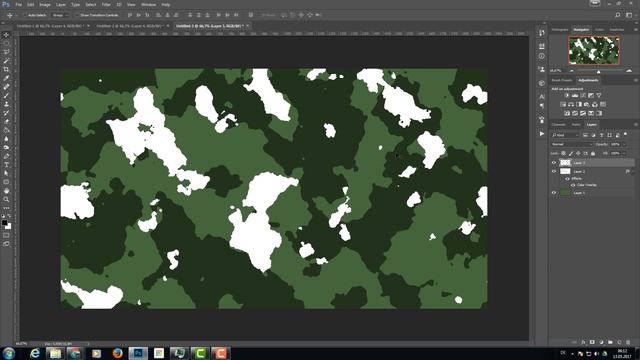640x360 pixels.
Task: Switch to the Paths tab
Action: point(576,124)
